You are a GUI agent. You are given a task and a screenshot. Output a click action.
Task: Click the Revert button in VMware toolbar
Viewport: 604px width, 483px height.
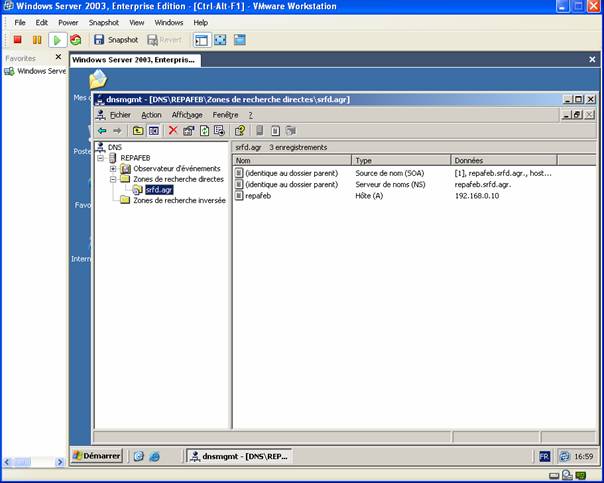coord(164,40)
